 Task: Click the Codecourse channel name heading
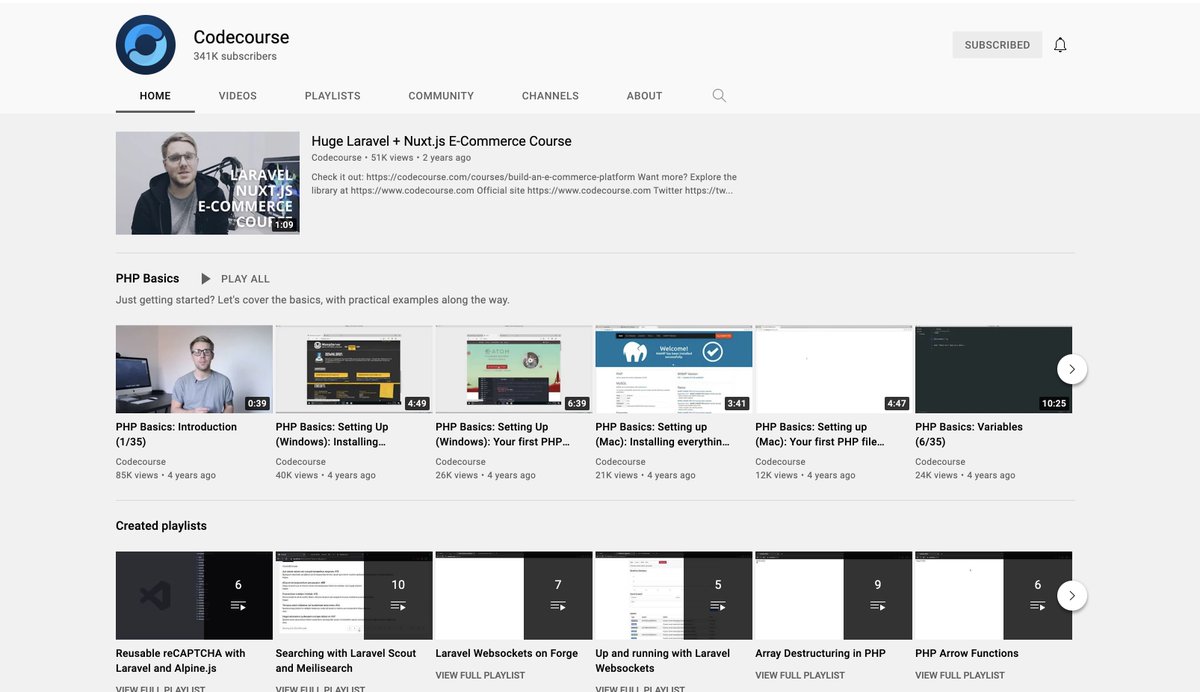241,37
